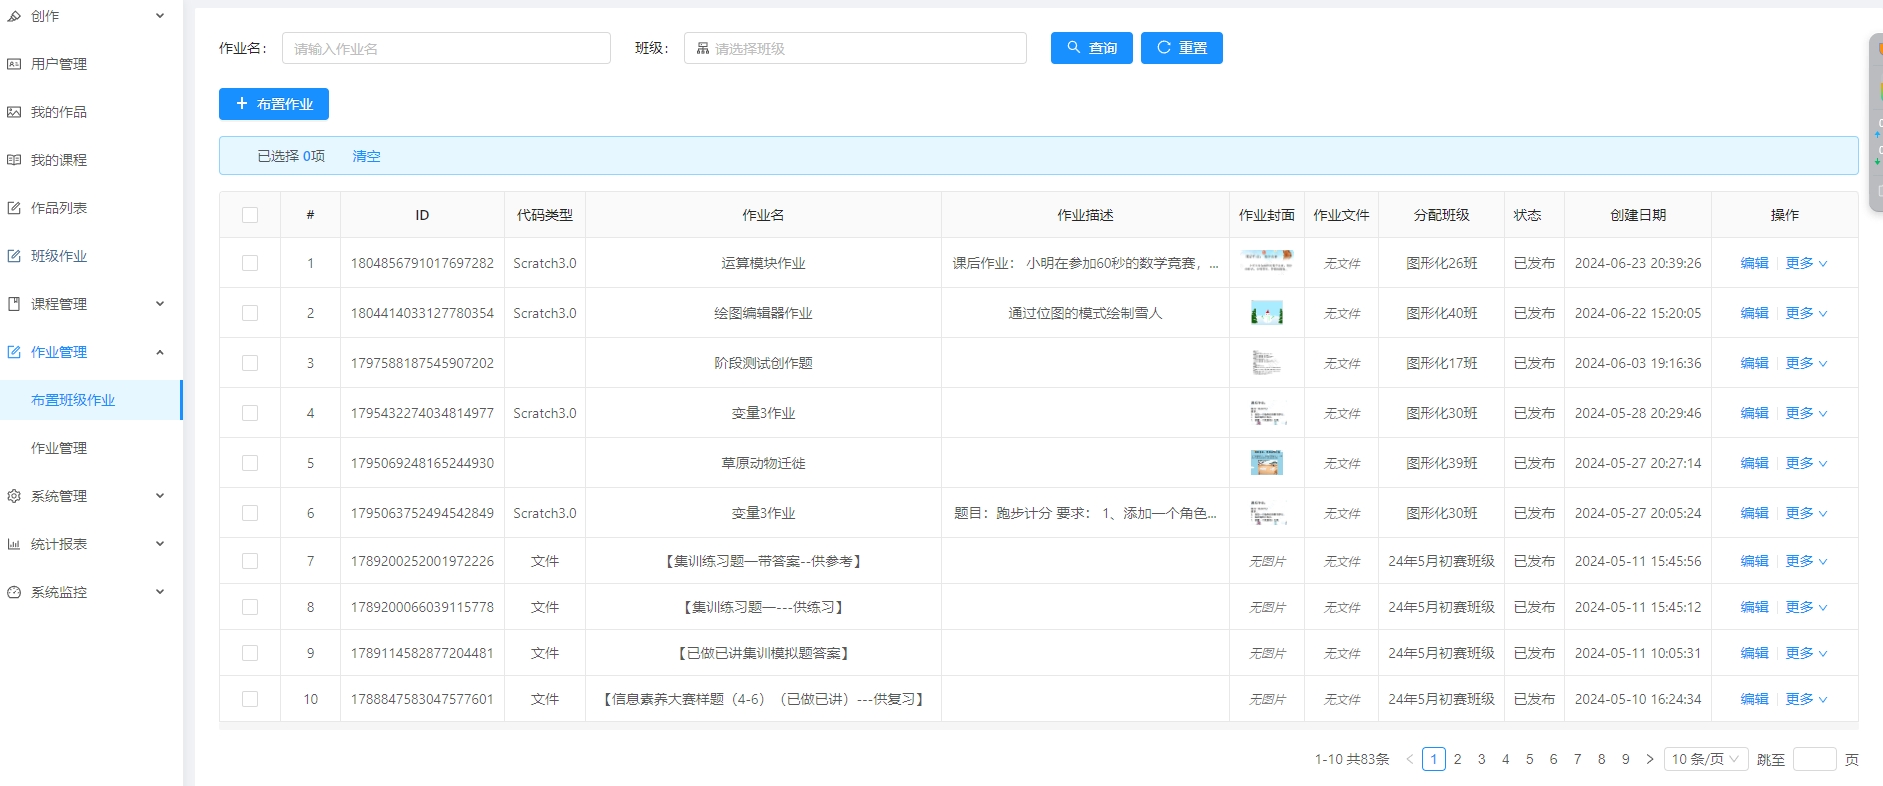Toggle the select-all header checkbox
Viewport: 1883px width, 786px height.
(250, 215)
